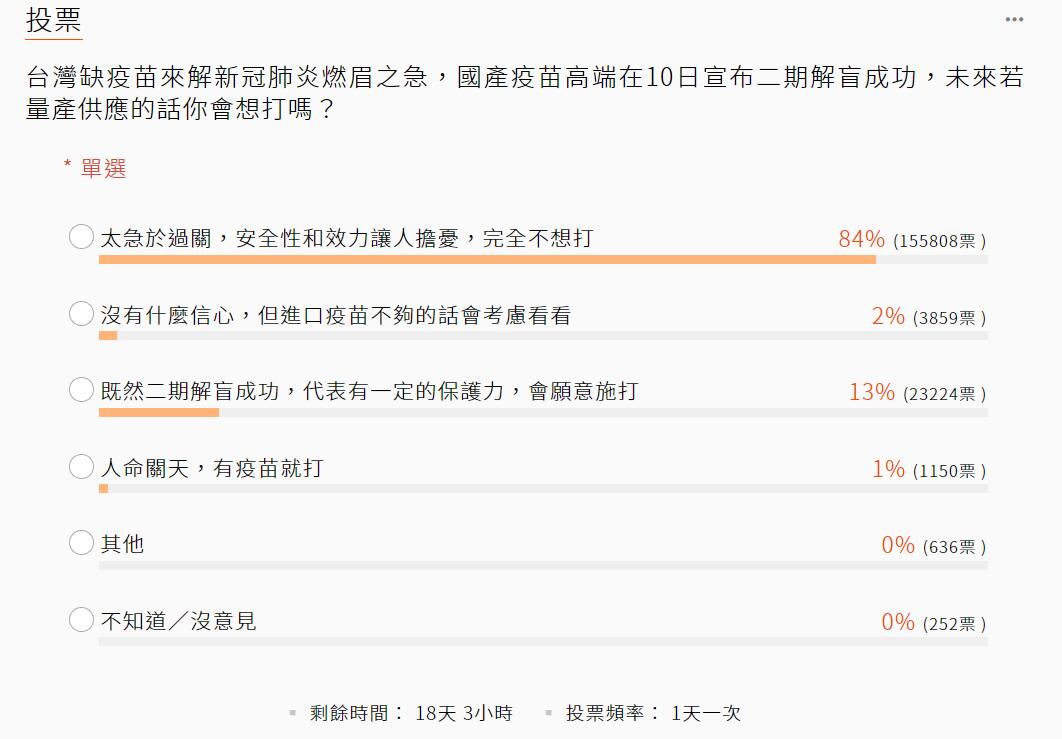Click the 84% result bar
The height and width of the screenshot is (739, 1062).
point(487,260)
